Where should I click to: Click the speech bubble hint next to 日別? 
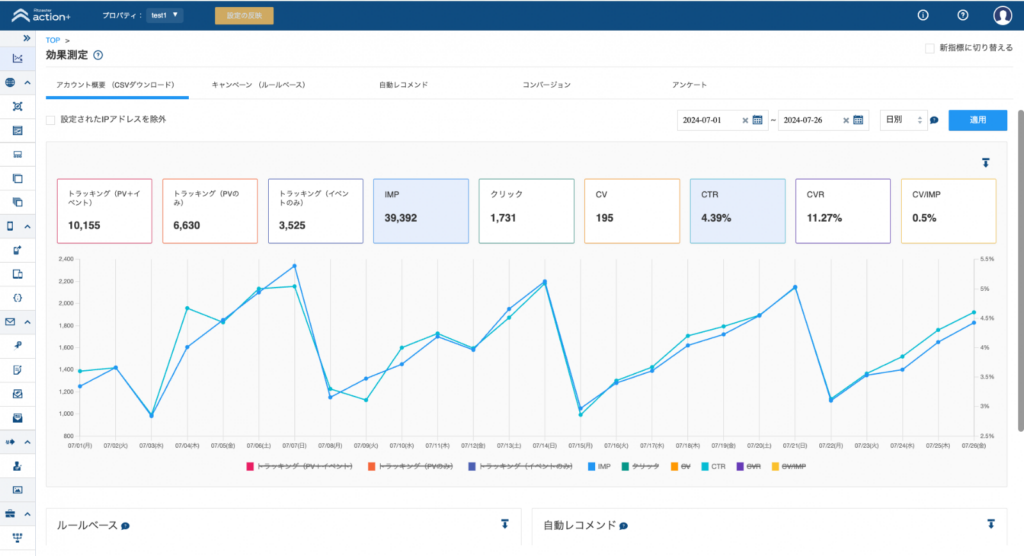pos(934,120)
